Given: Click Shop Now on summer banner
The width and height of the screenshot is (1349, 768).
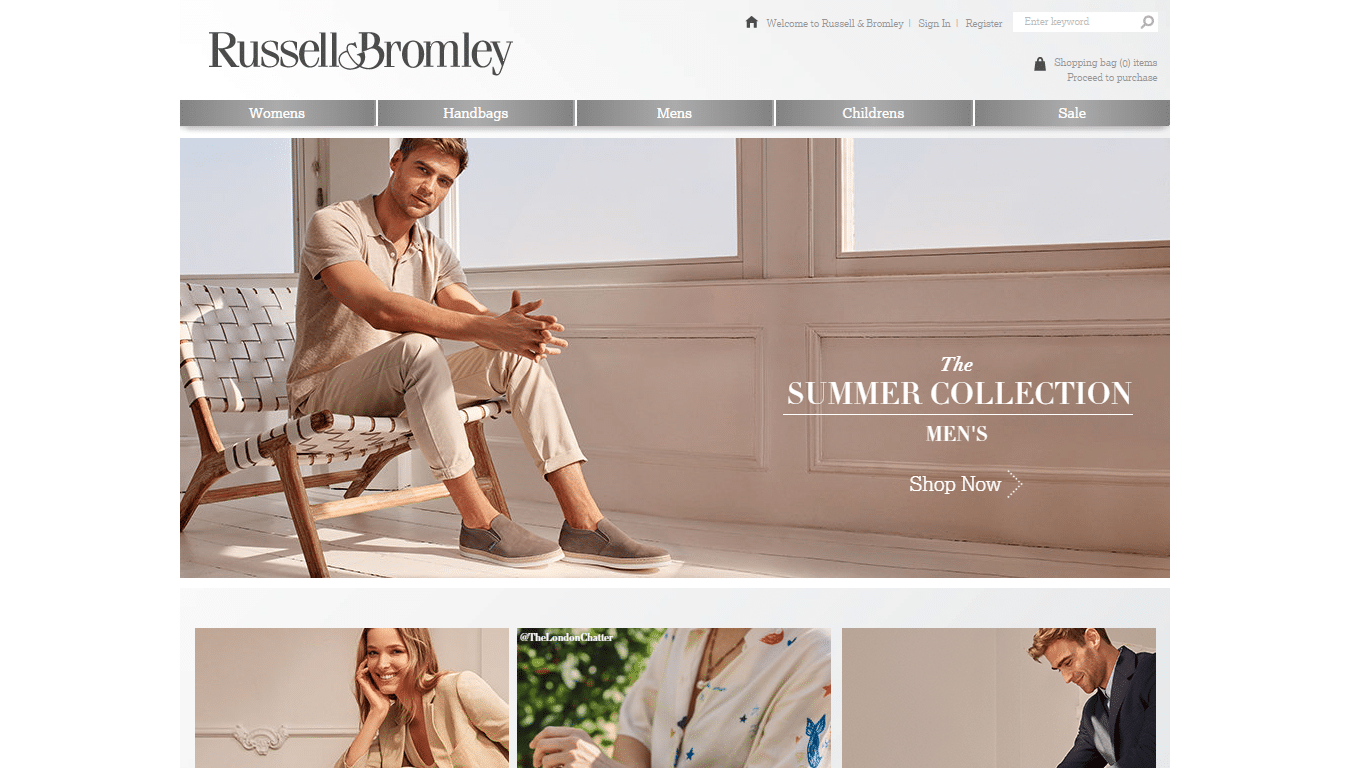Looking at the screenshot, I should pos(955,484).
